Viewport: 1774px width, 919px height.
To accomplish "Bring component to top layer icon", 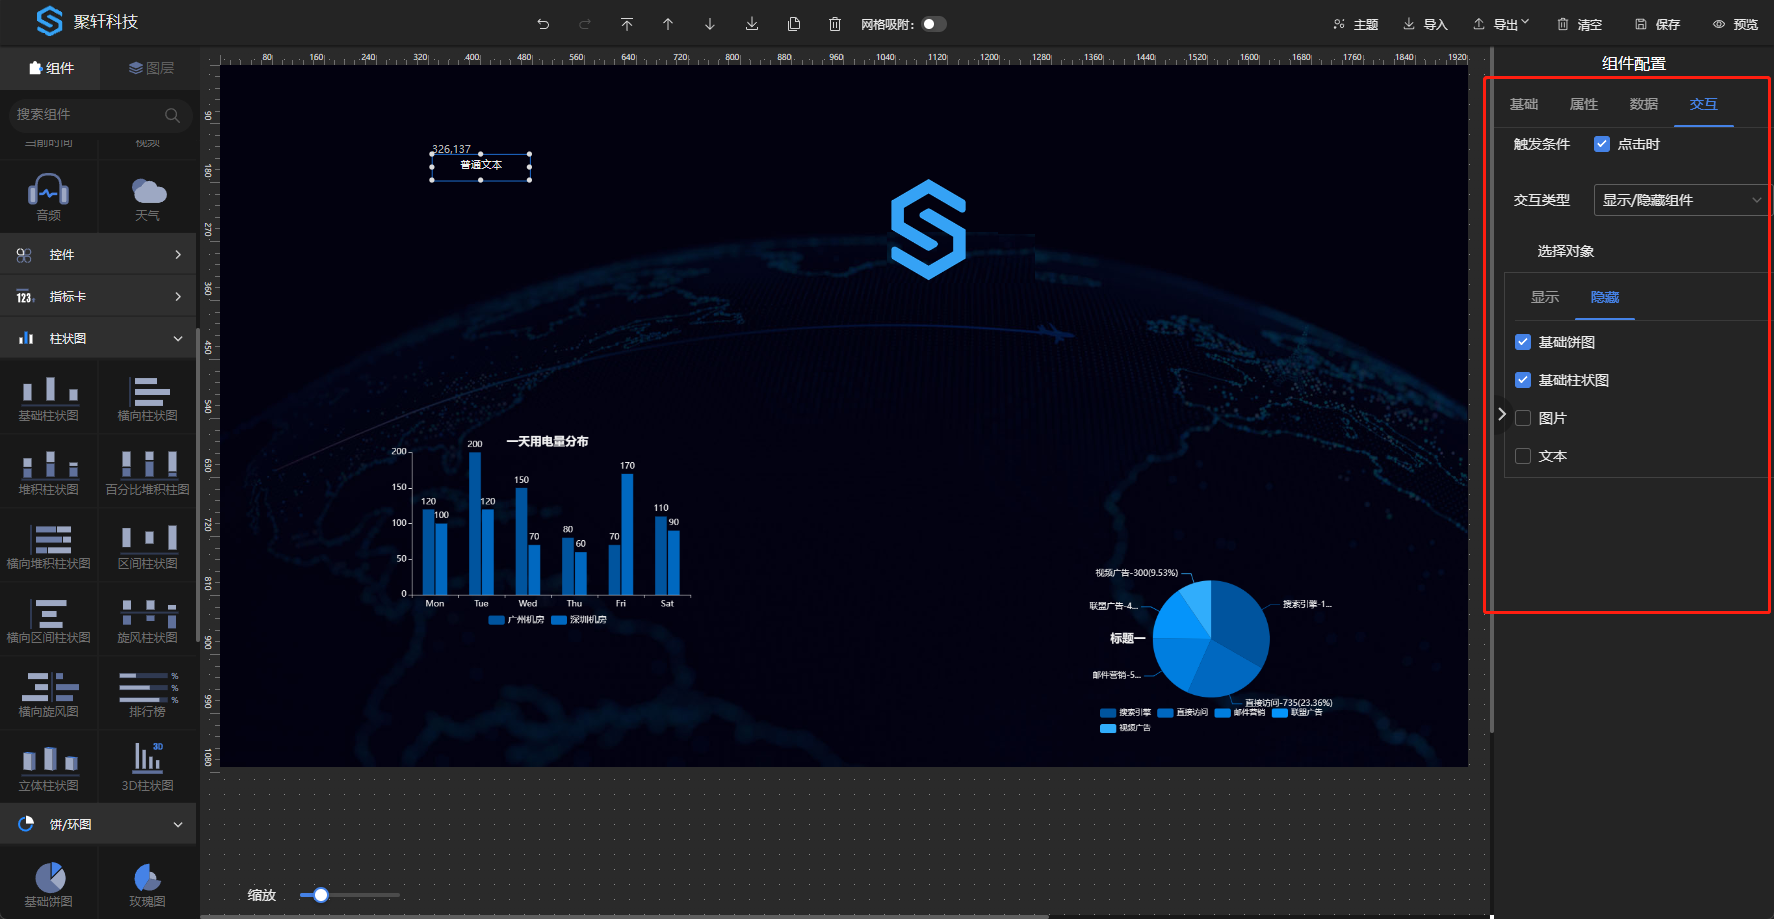I will tap(627, 24).
